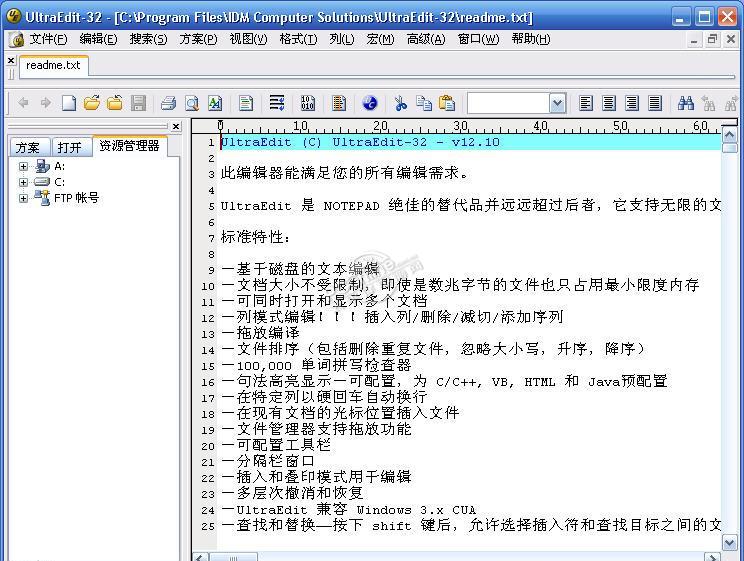Viewport: 744px width, 561px height.
Task: Select the readme.txt file tab
Action: (x=53, y=65)
